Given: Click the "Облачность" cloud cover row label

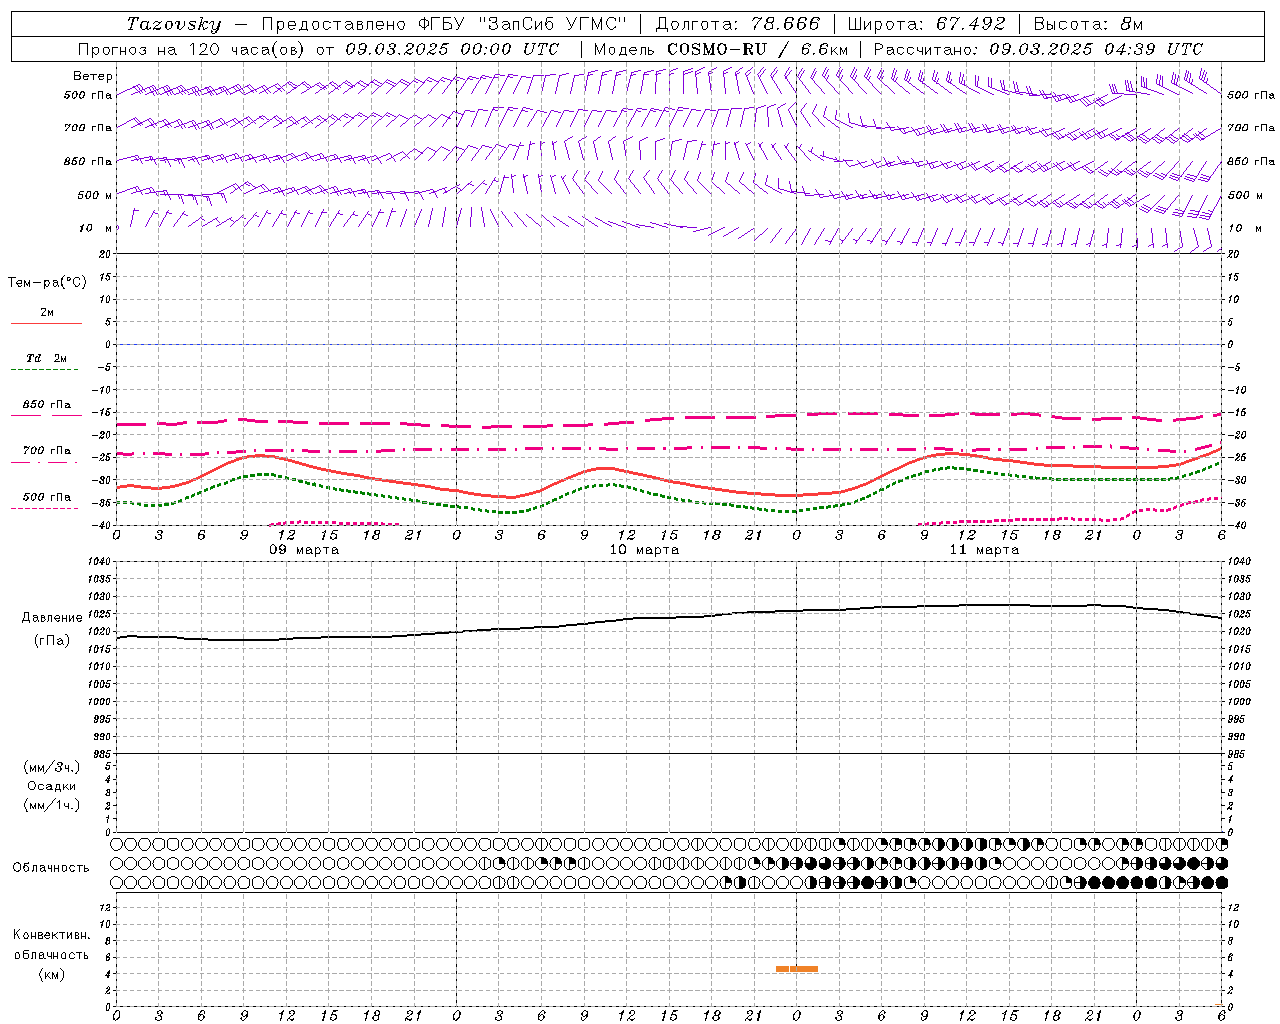Looking at the screenshot, I should 51,867.
